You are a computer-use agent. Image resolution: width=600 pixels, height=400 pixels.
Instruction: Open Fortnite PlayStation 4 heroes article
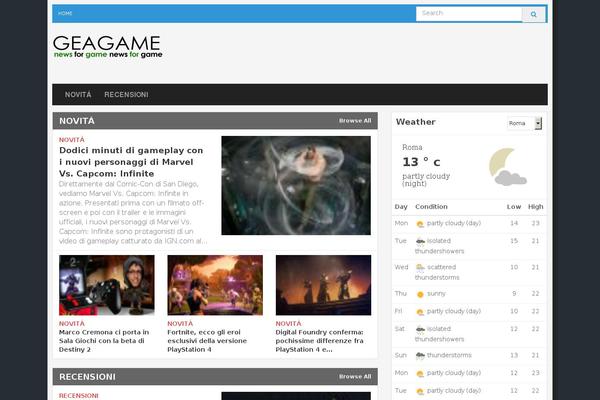207,341
